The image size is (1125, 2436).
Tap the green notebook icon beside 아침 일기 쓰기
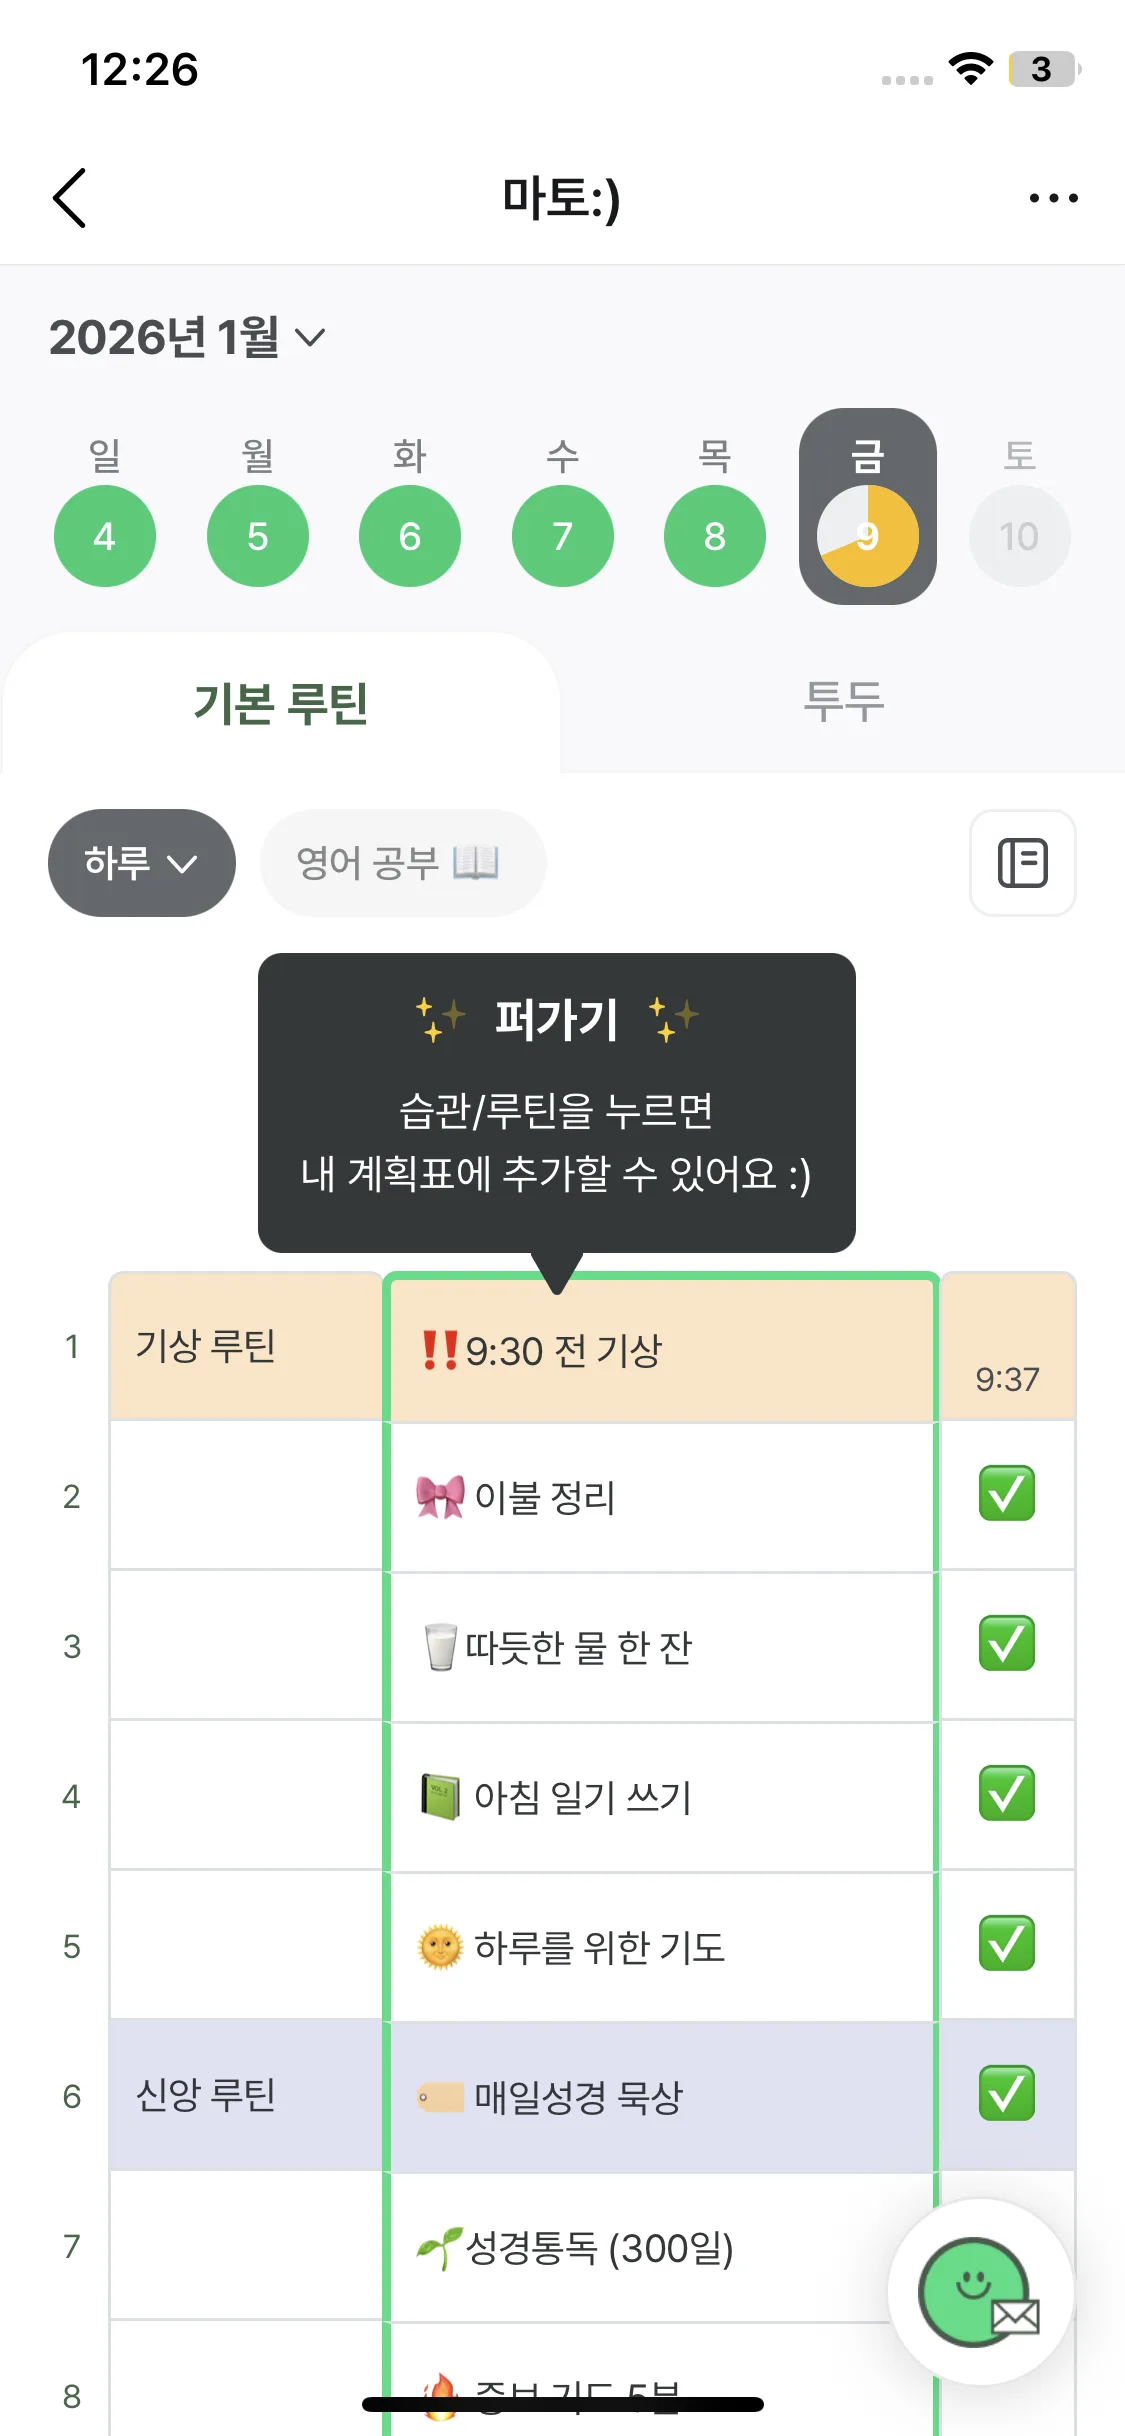pos(440,1797)
